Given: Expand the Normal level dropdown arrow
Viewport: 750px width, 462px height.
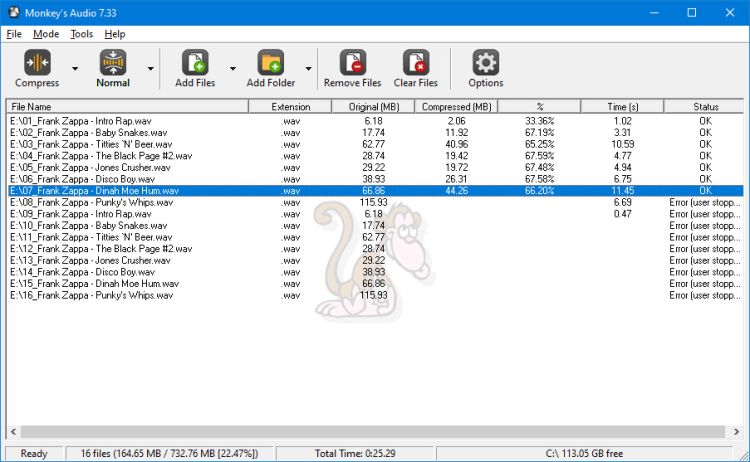Looking at the screenshot, I should [151, 69].
